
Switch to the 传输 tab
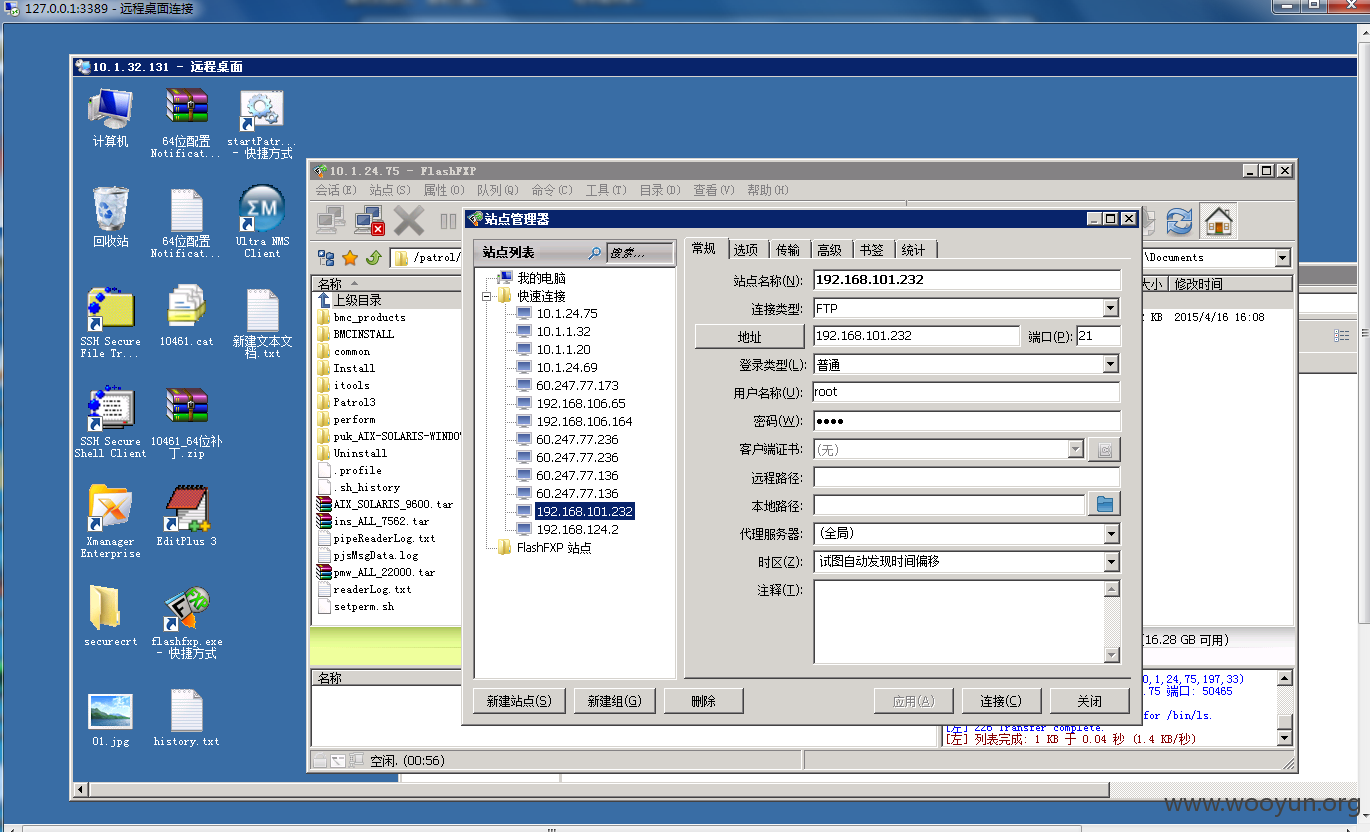(x=788, y=249)
